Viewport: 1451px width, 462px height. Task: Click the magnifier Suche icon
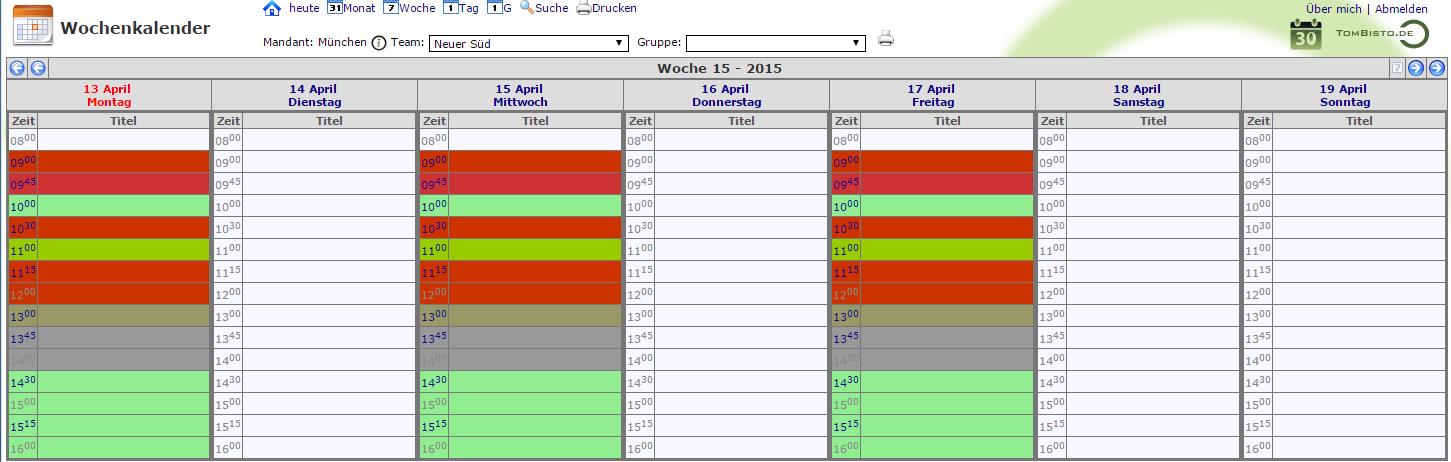tap(527, 8)
